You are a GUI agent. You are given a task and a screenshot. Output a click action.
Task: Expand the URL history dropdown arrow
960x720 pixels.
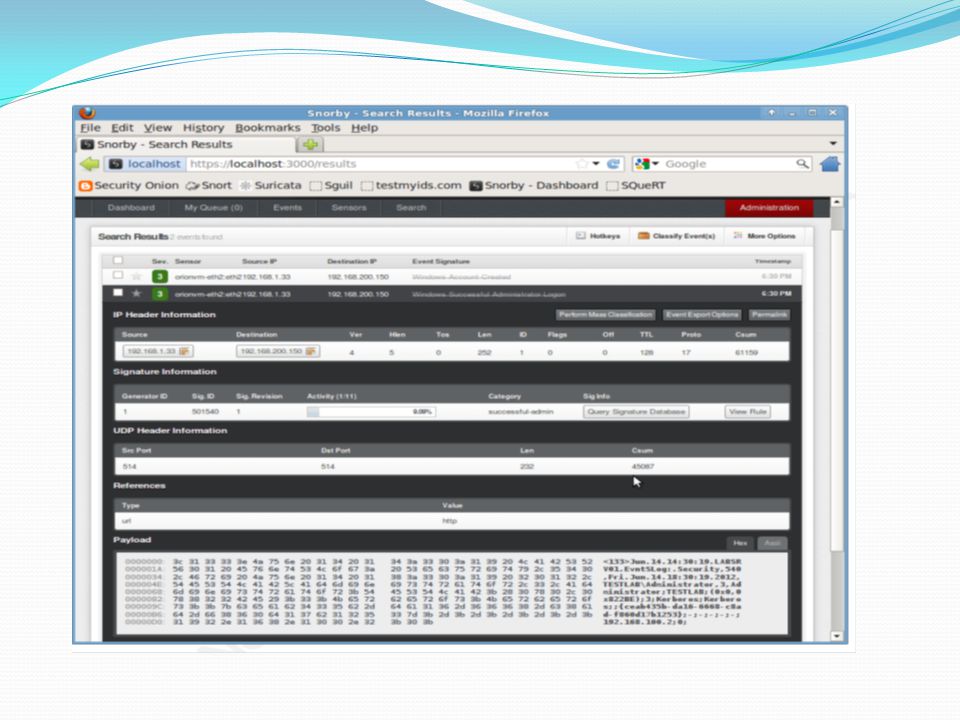[596, 163]
